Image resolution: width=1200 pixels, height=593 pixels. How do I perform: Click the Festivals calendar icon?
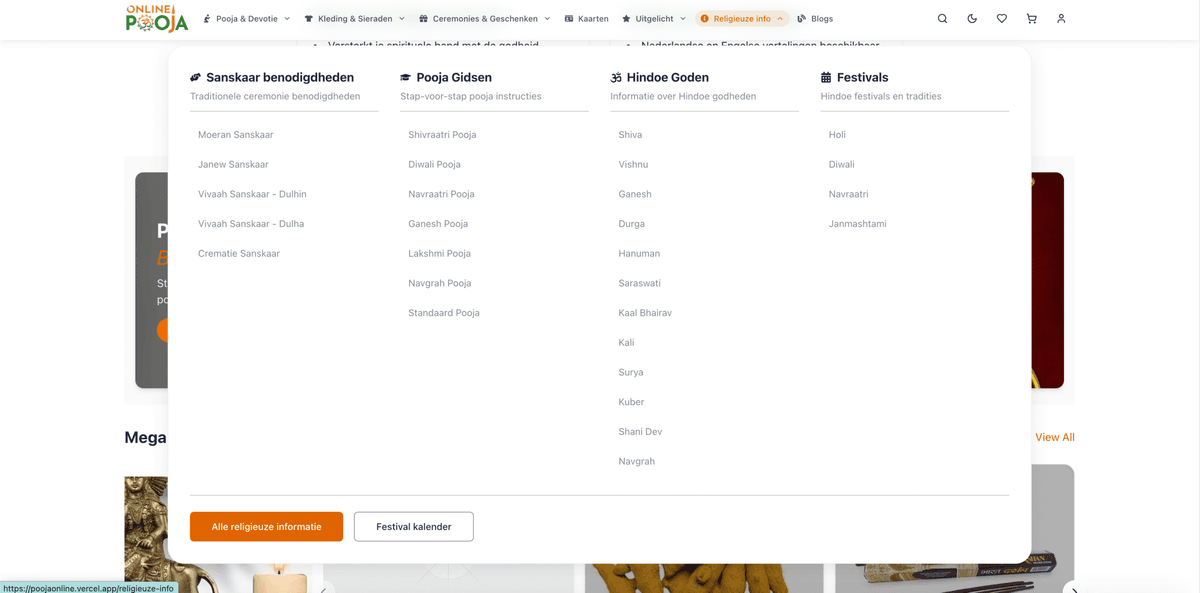pos(826,77)
